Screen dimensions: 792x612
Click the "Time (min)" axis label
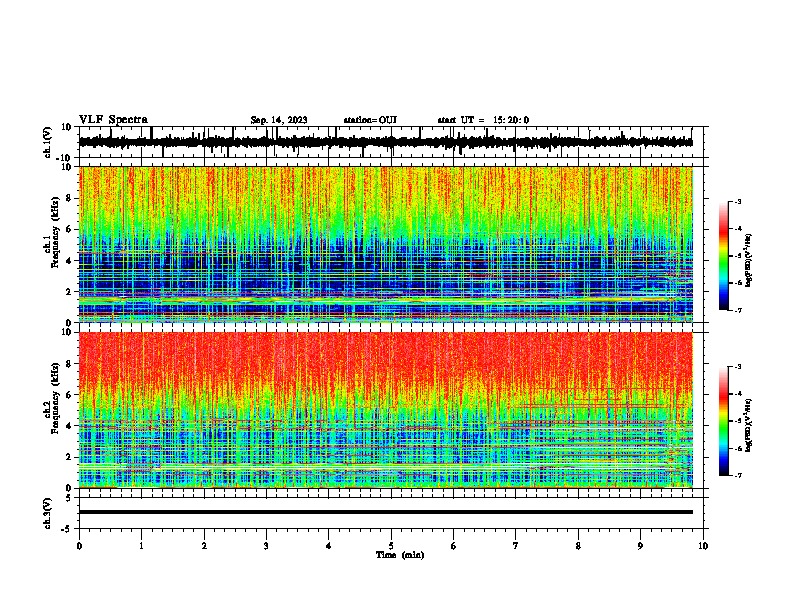pos(400,555)
